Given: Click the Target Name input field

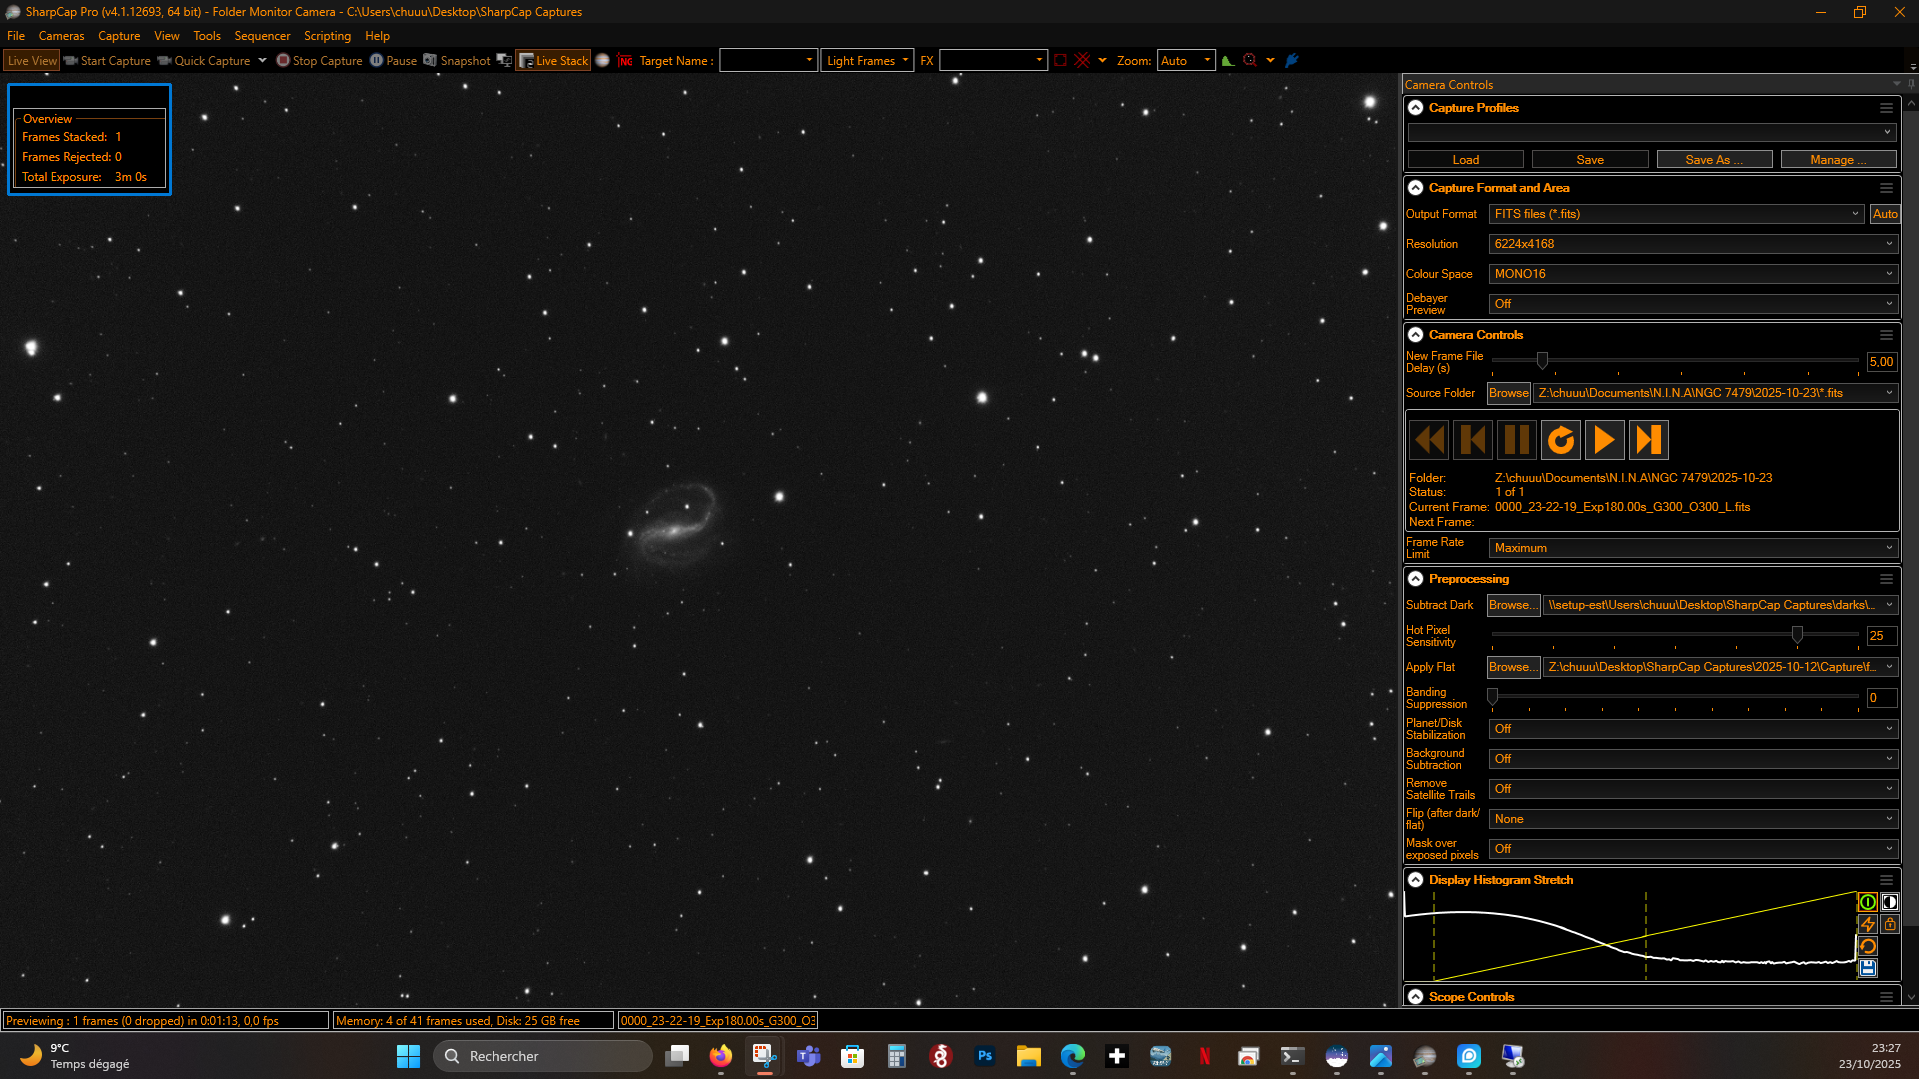Looking at the screenshot, I should click(768, 61).
